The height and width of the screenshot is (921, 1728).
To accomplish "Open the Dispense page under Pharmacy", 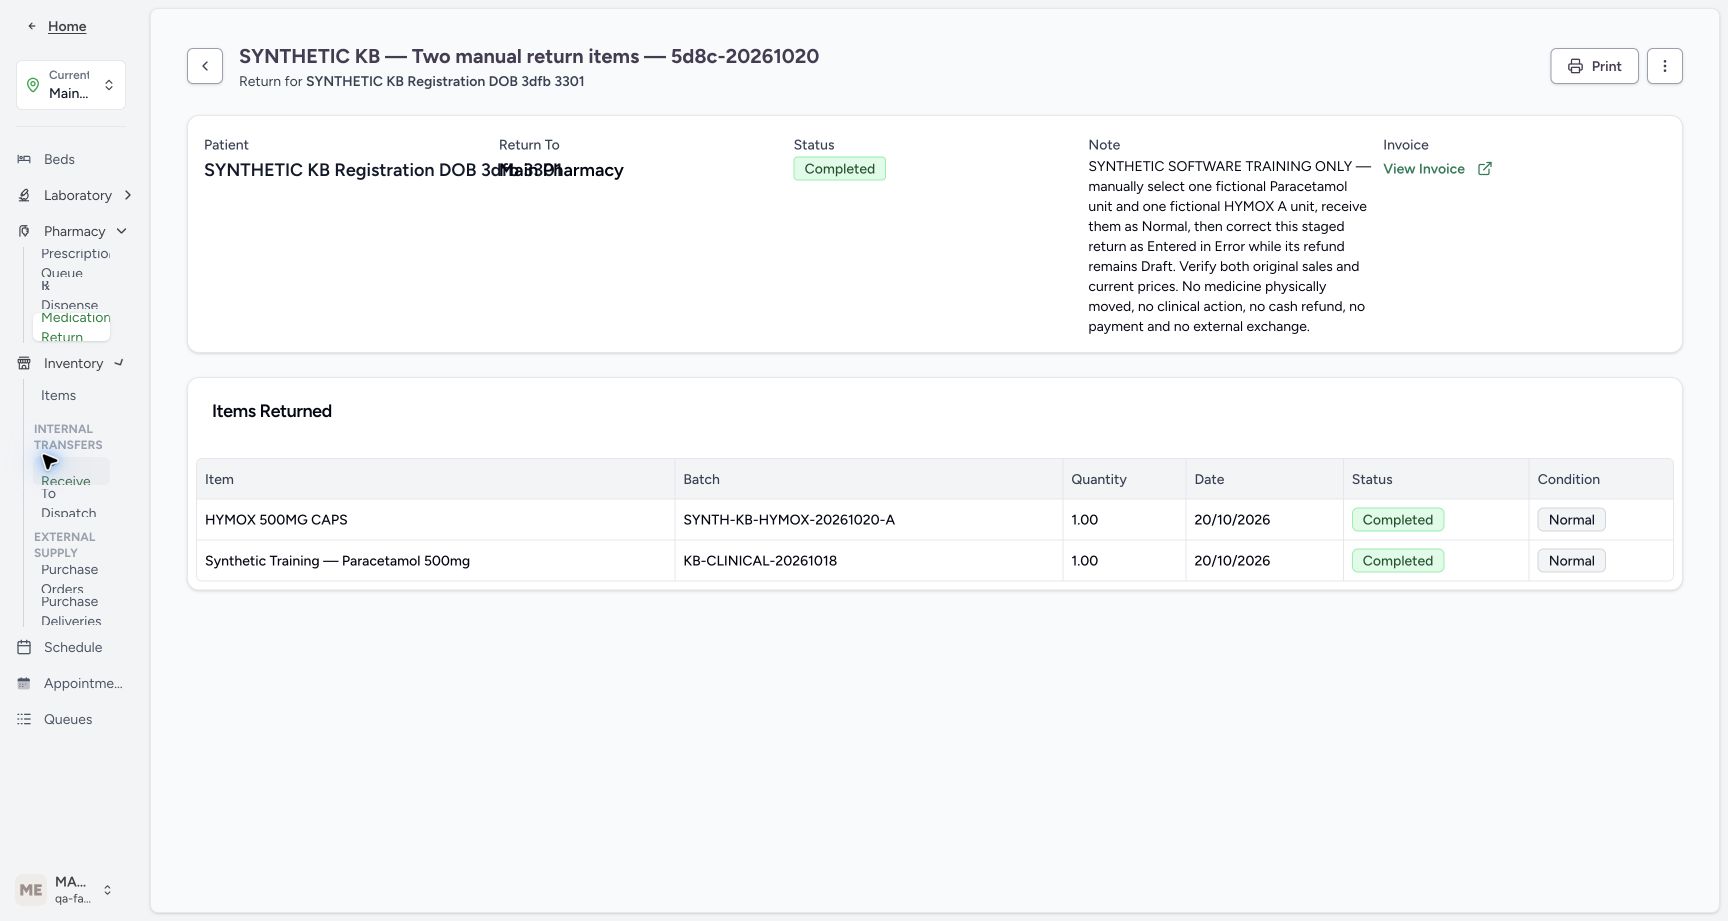I will pos(70,297).
